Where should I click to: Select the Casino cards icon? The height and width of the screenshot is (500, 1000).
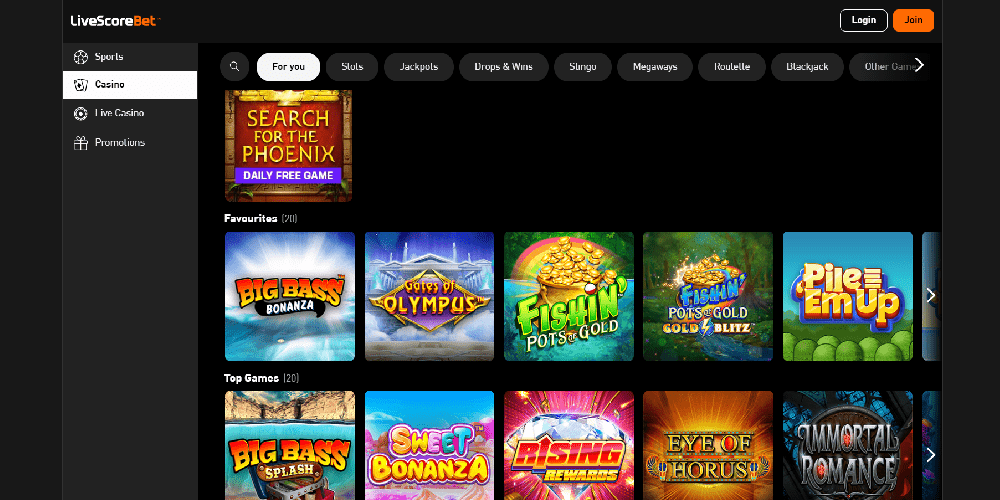tap(80, 85)
